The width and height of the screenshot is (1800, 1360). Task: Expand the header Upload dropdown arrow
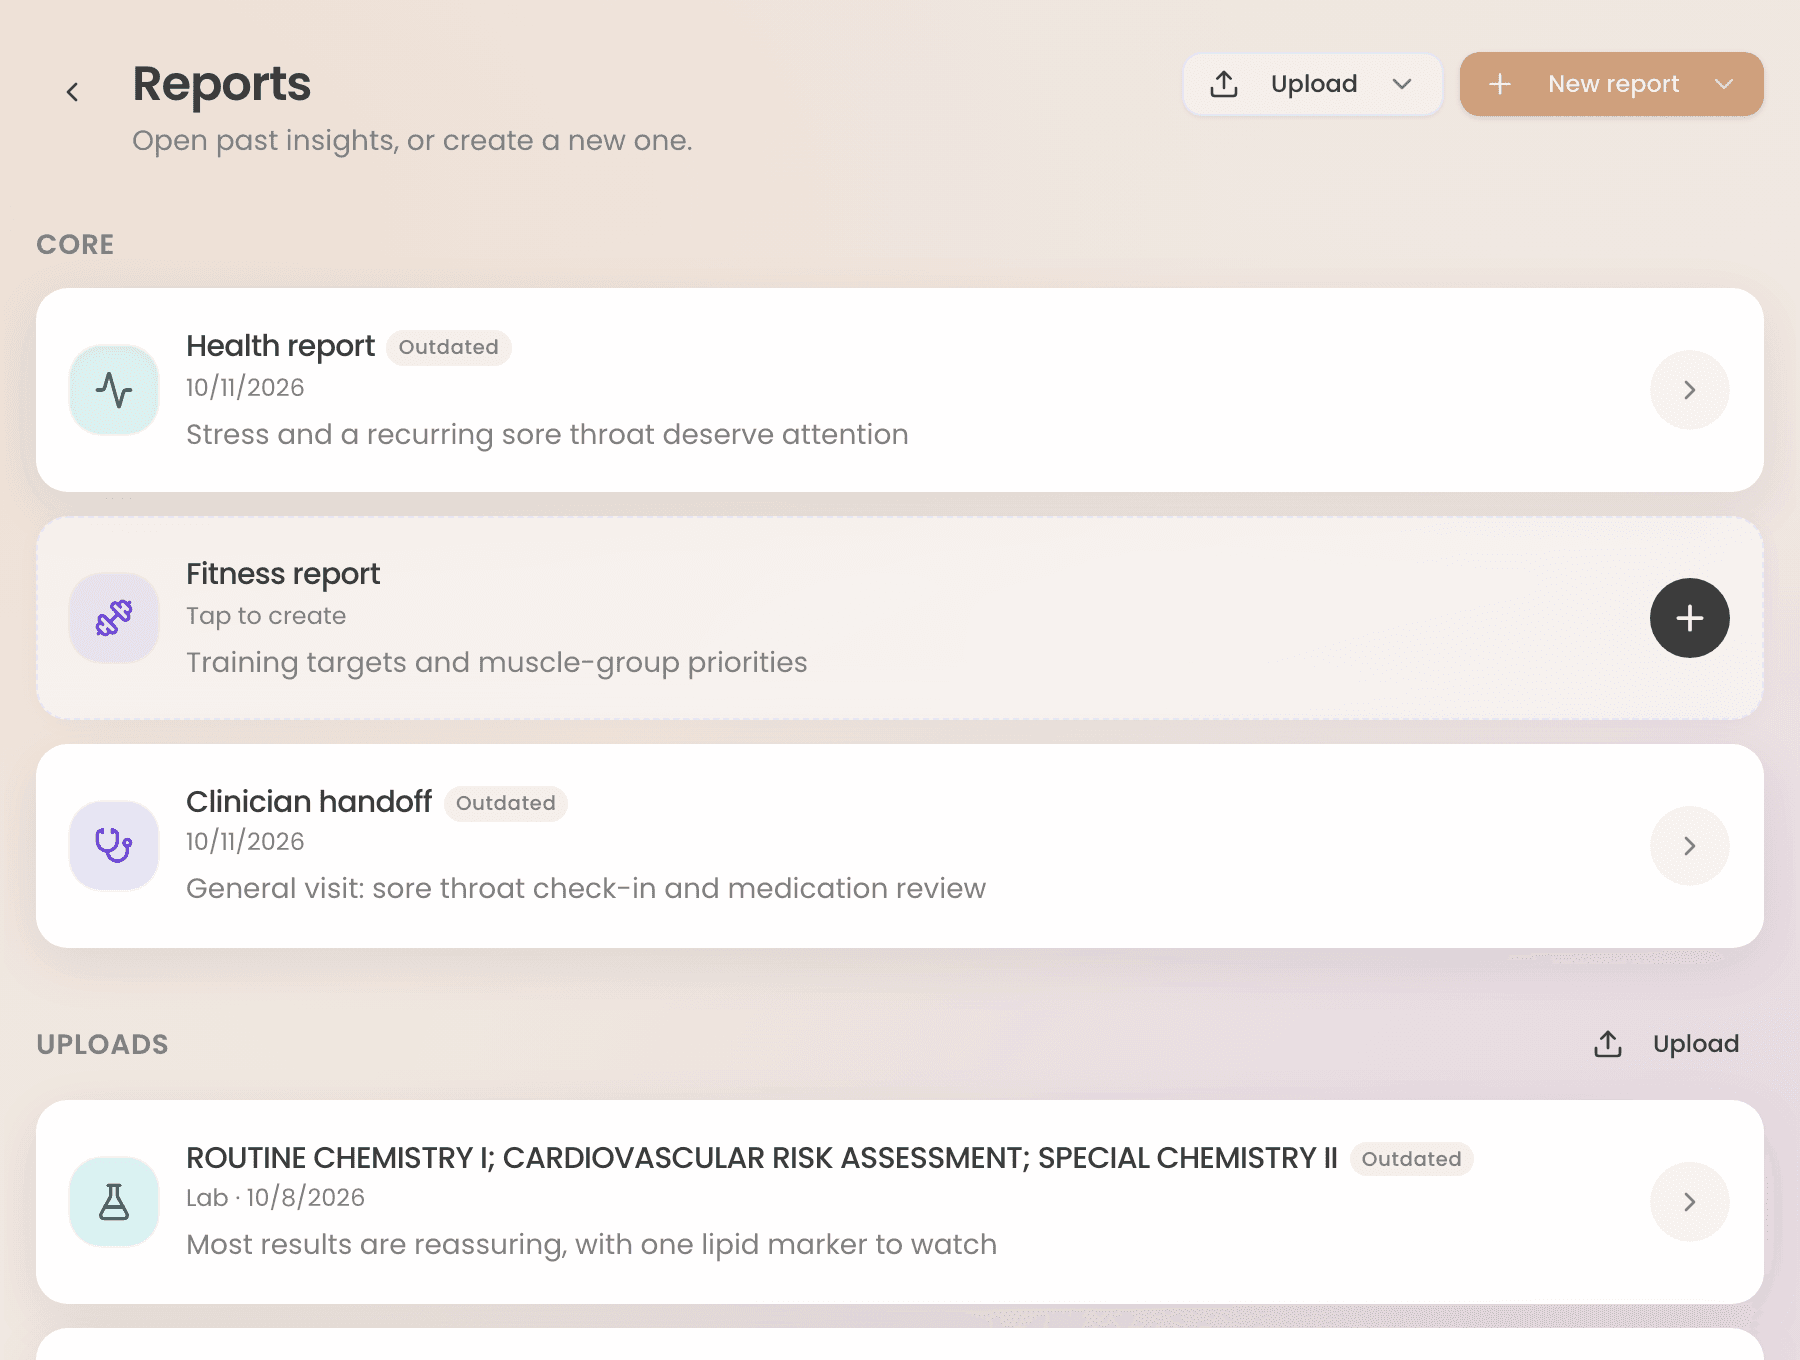pyautogui.click(x=1402, y=84)
